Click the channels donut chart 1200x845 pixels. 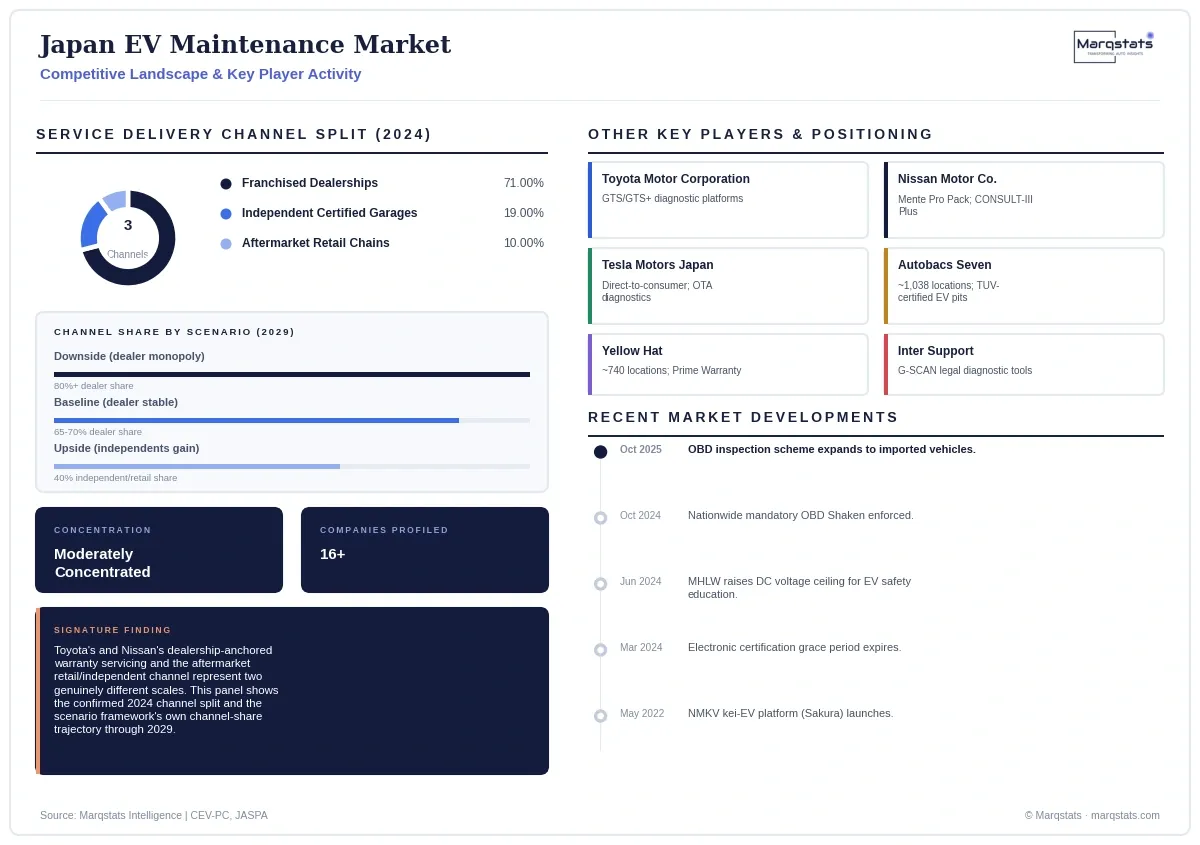click(x=128, y=238)
